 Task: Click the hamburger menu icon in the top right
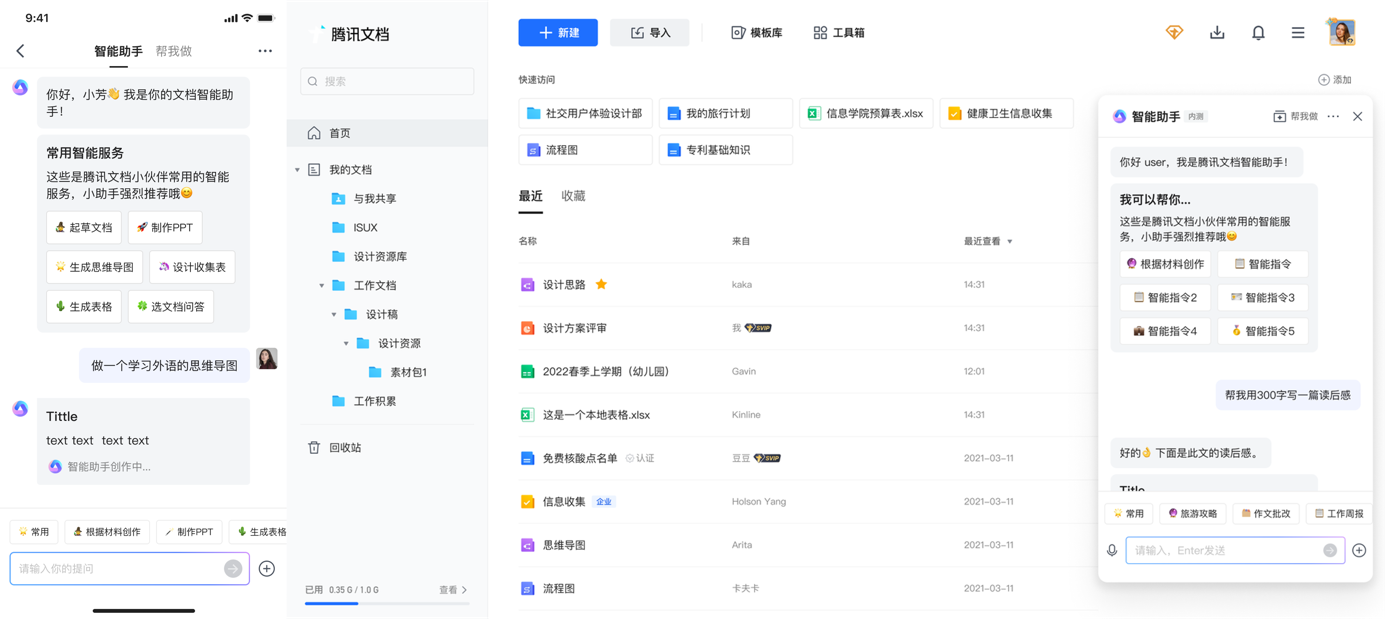[1297, 32]
